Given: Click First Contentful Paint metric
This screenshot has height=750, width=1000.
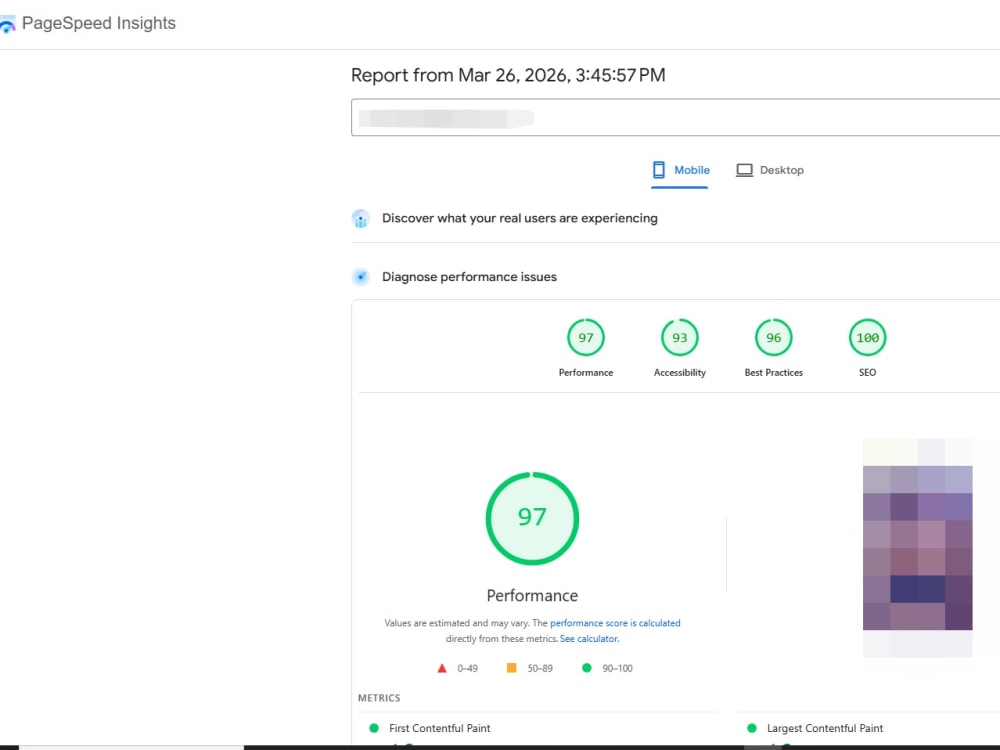Looking at the screenshot, I should [439, 728].
